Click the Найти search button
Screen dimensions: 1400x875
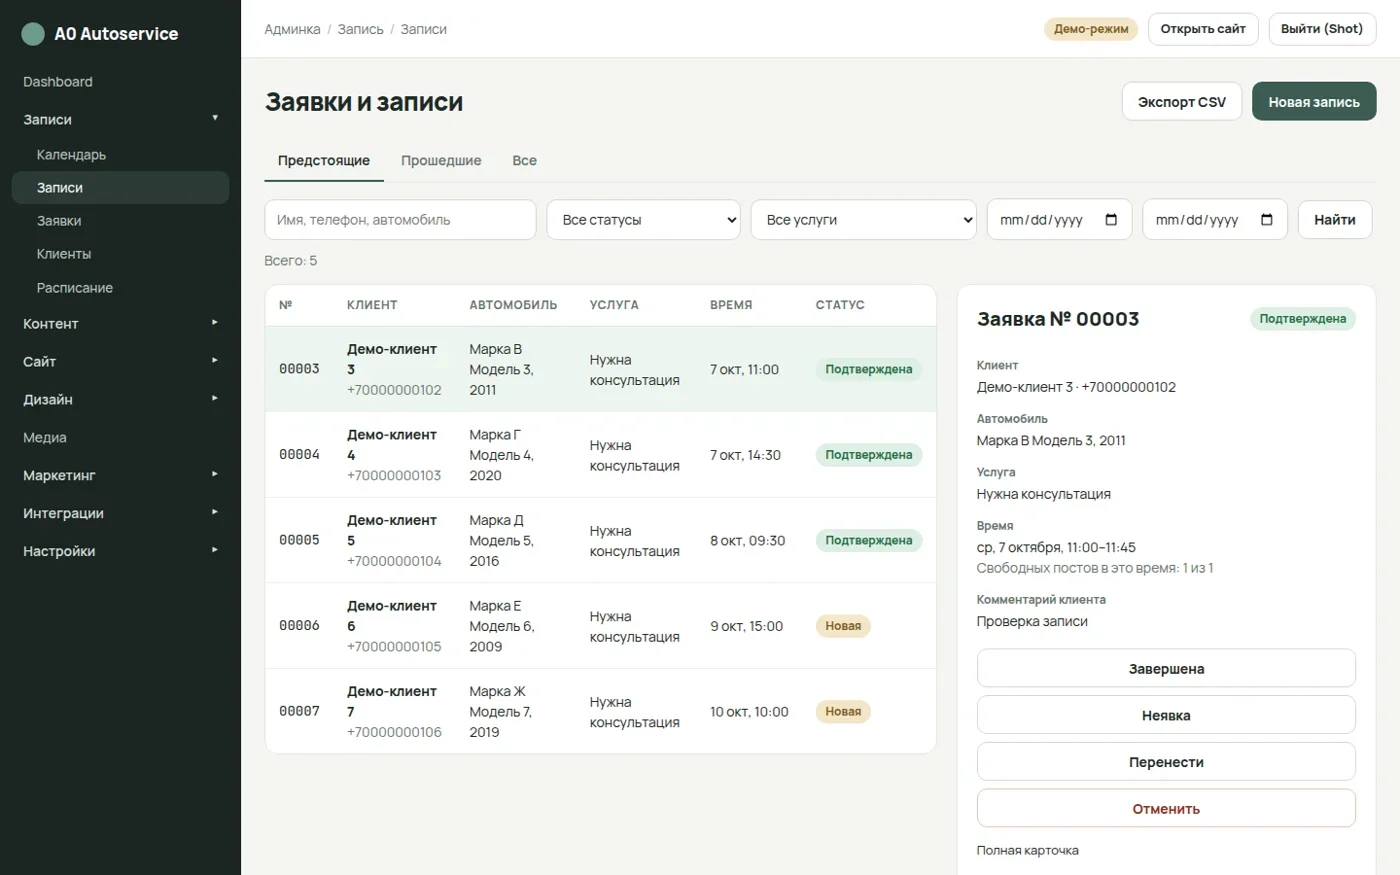point(1335,220)
